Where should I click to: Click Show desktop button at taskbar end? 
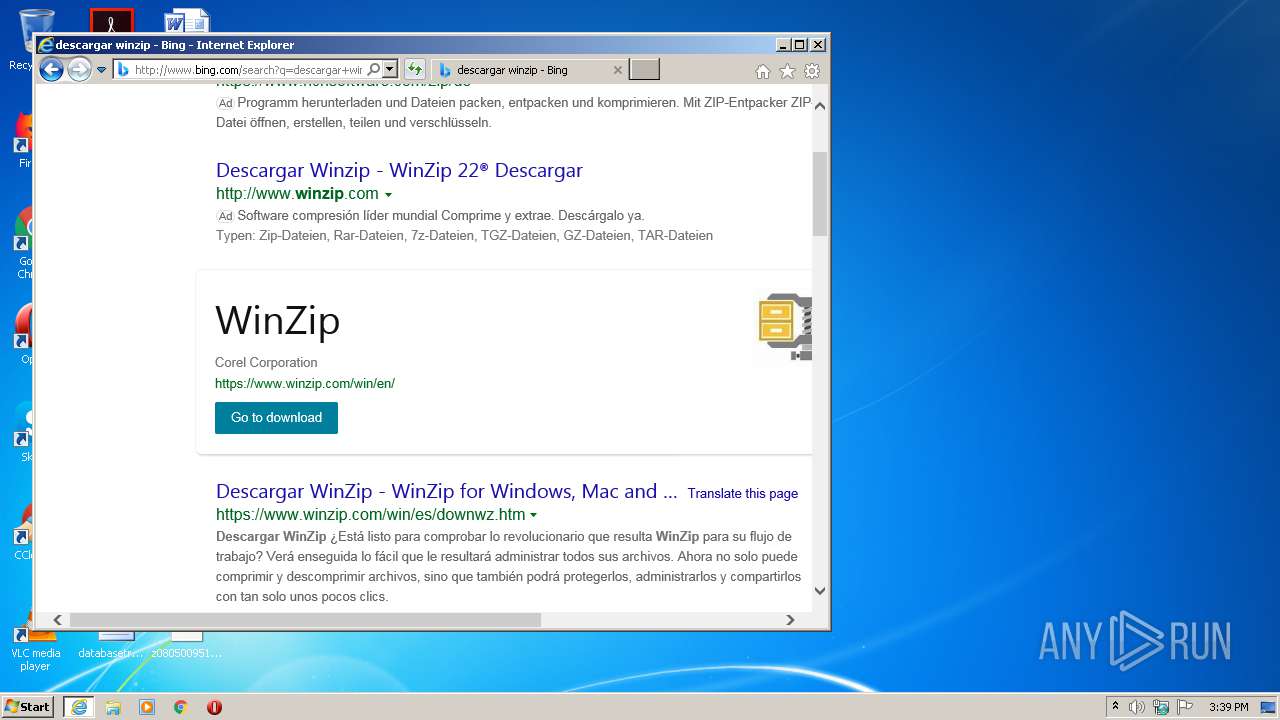coord(1268,707)
